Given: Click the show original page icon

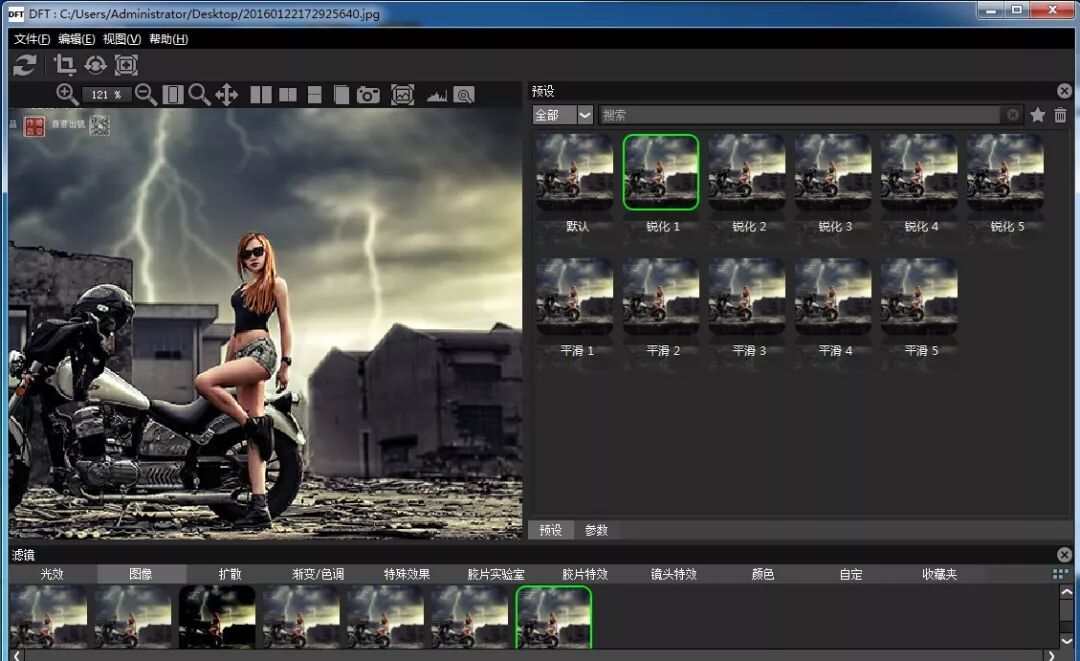Looking at the screenshot, I should click(x=341, y=94).
